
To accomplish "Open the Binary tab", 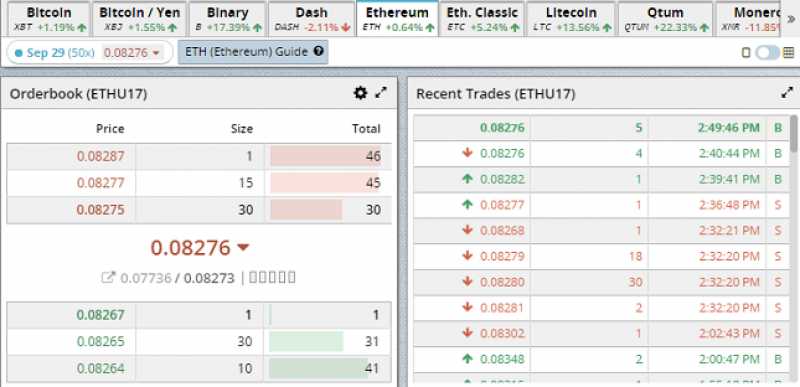I will [x=228, y=19].
